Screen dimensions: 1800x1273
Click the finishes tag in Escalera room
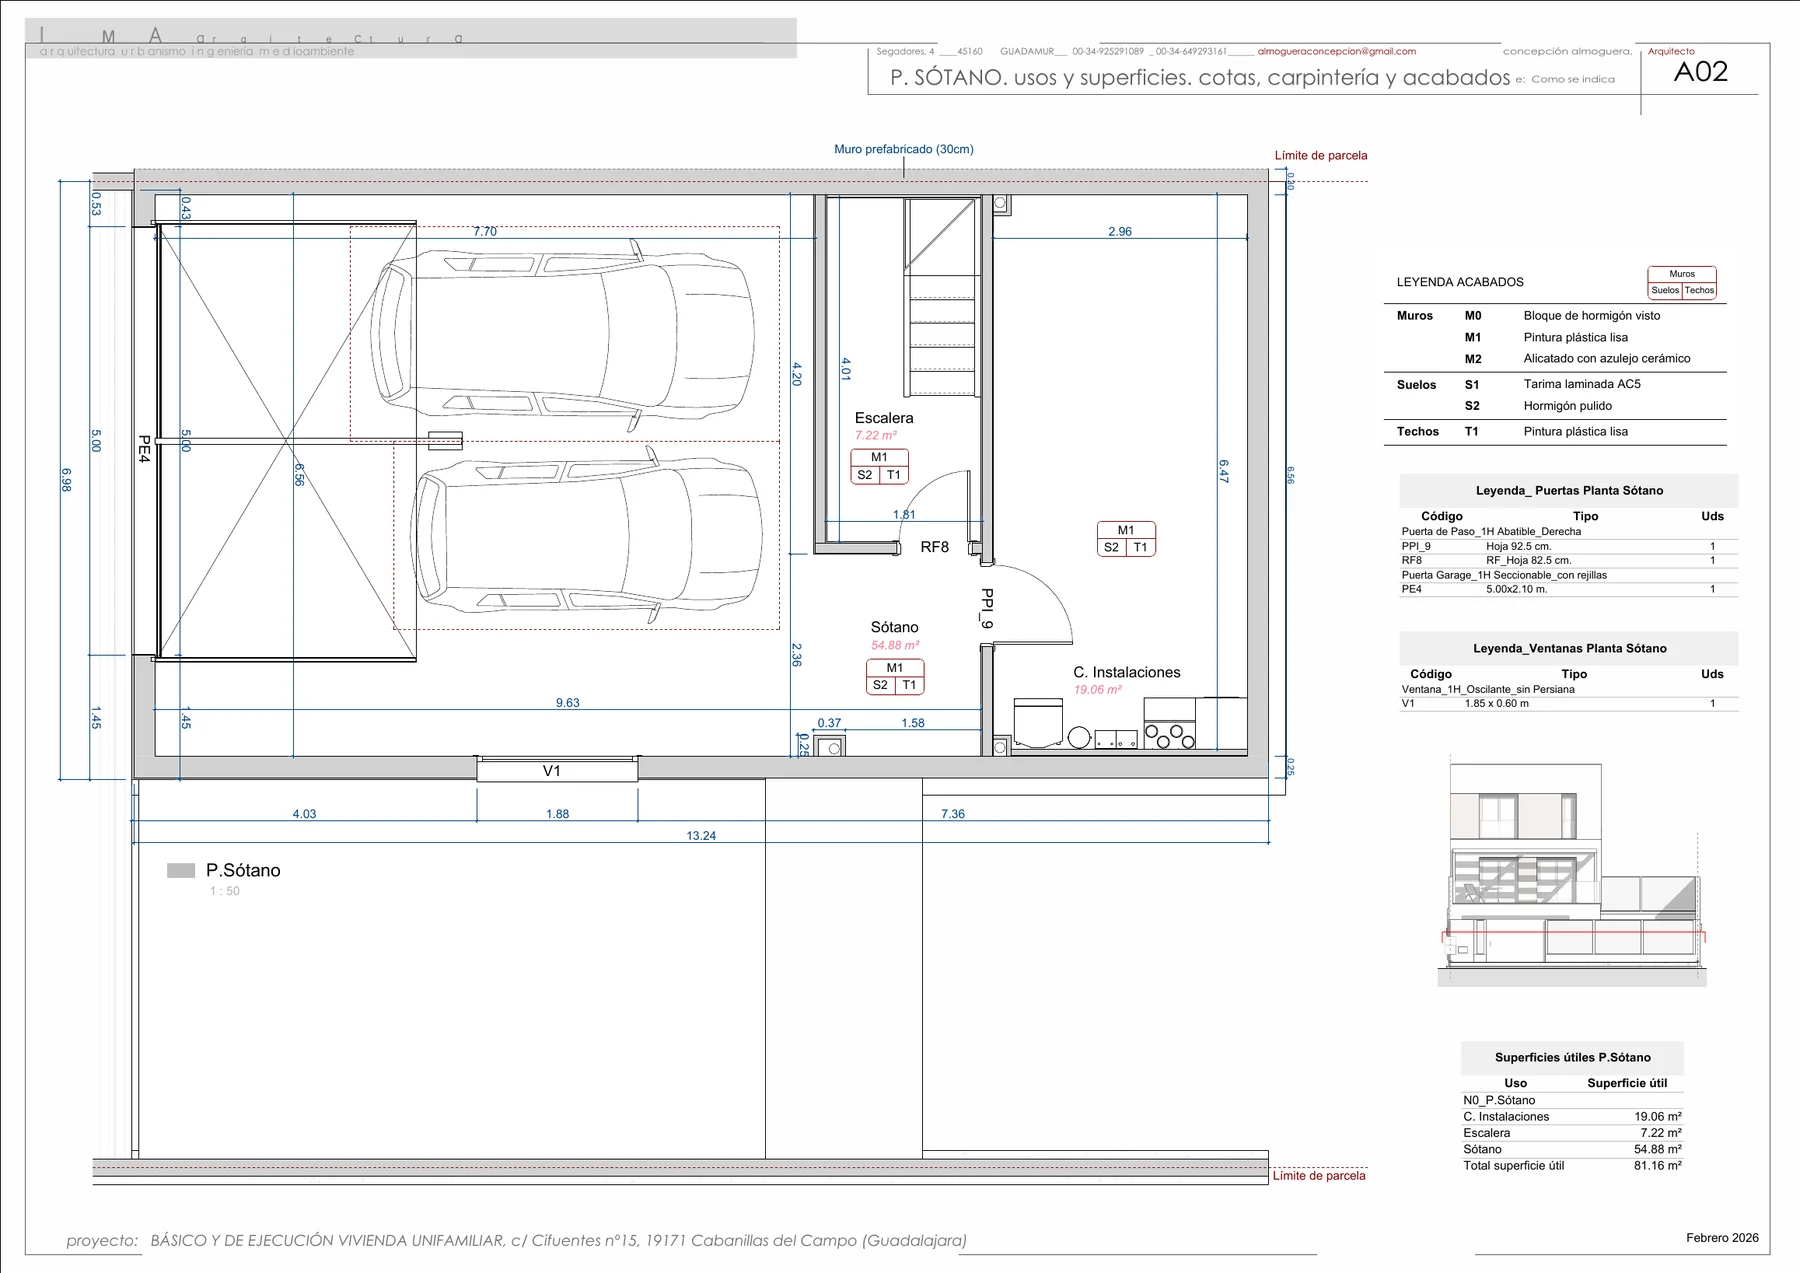click(879, 466)
